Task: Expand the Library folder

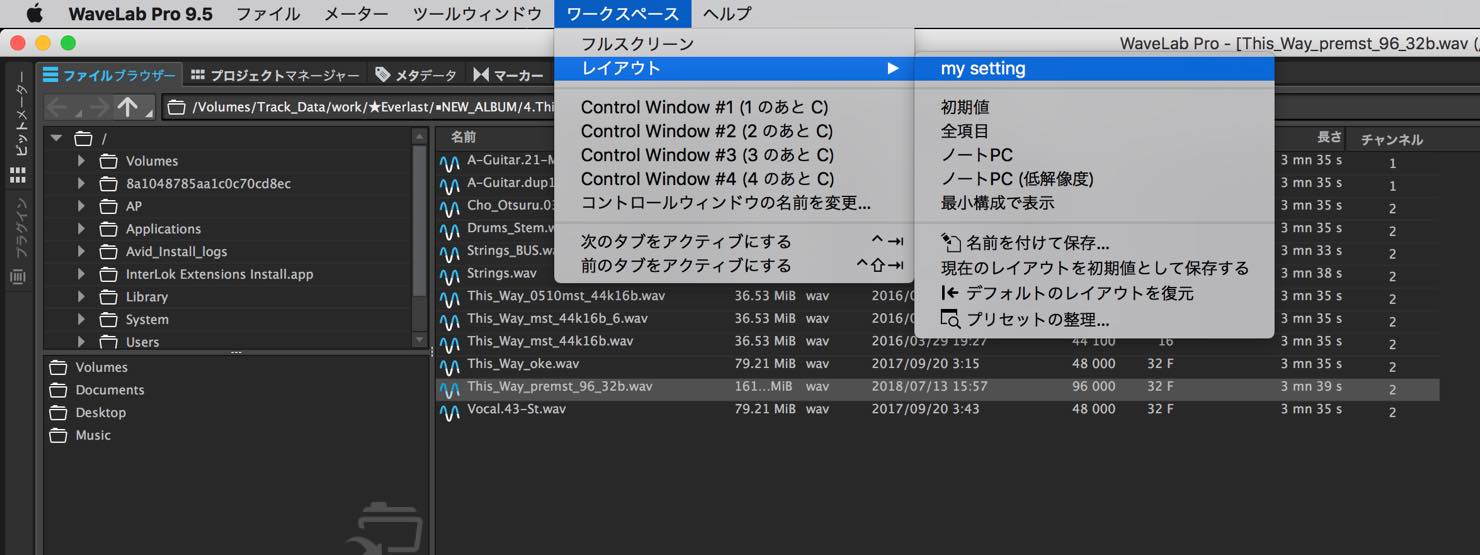Action: (x=81, y=296)
